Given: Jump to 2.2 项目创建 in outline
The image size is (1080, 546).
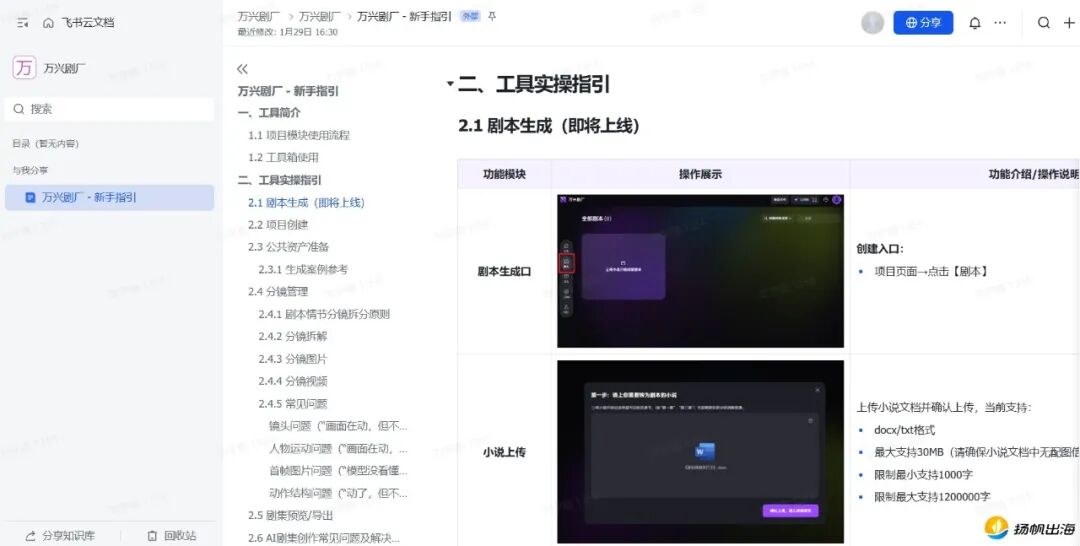Looking at the screenshot, I should click(x=278, y=225).
